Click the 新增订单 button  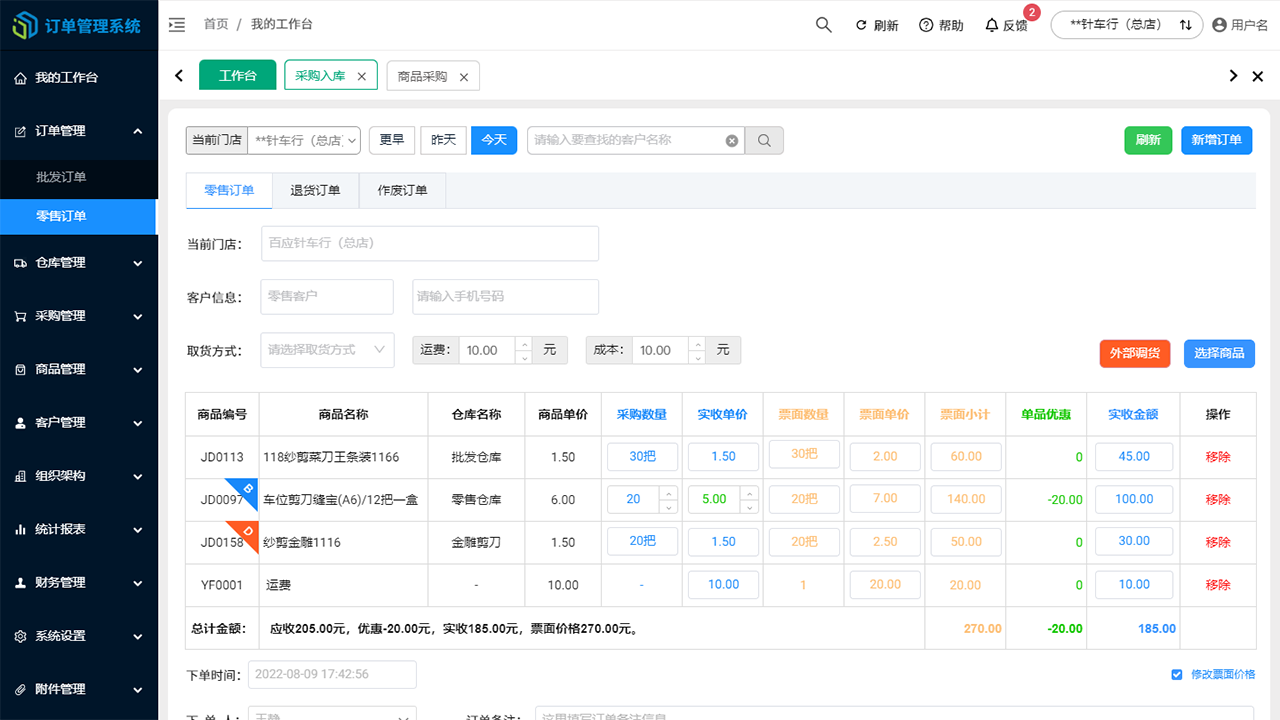[1217, 140]
